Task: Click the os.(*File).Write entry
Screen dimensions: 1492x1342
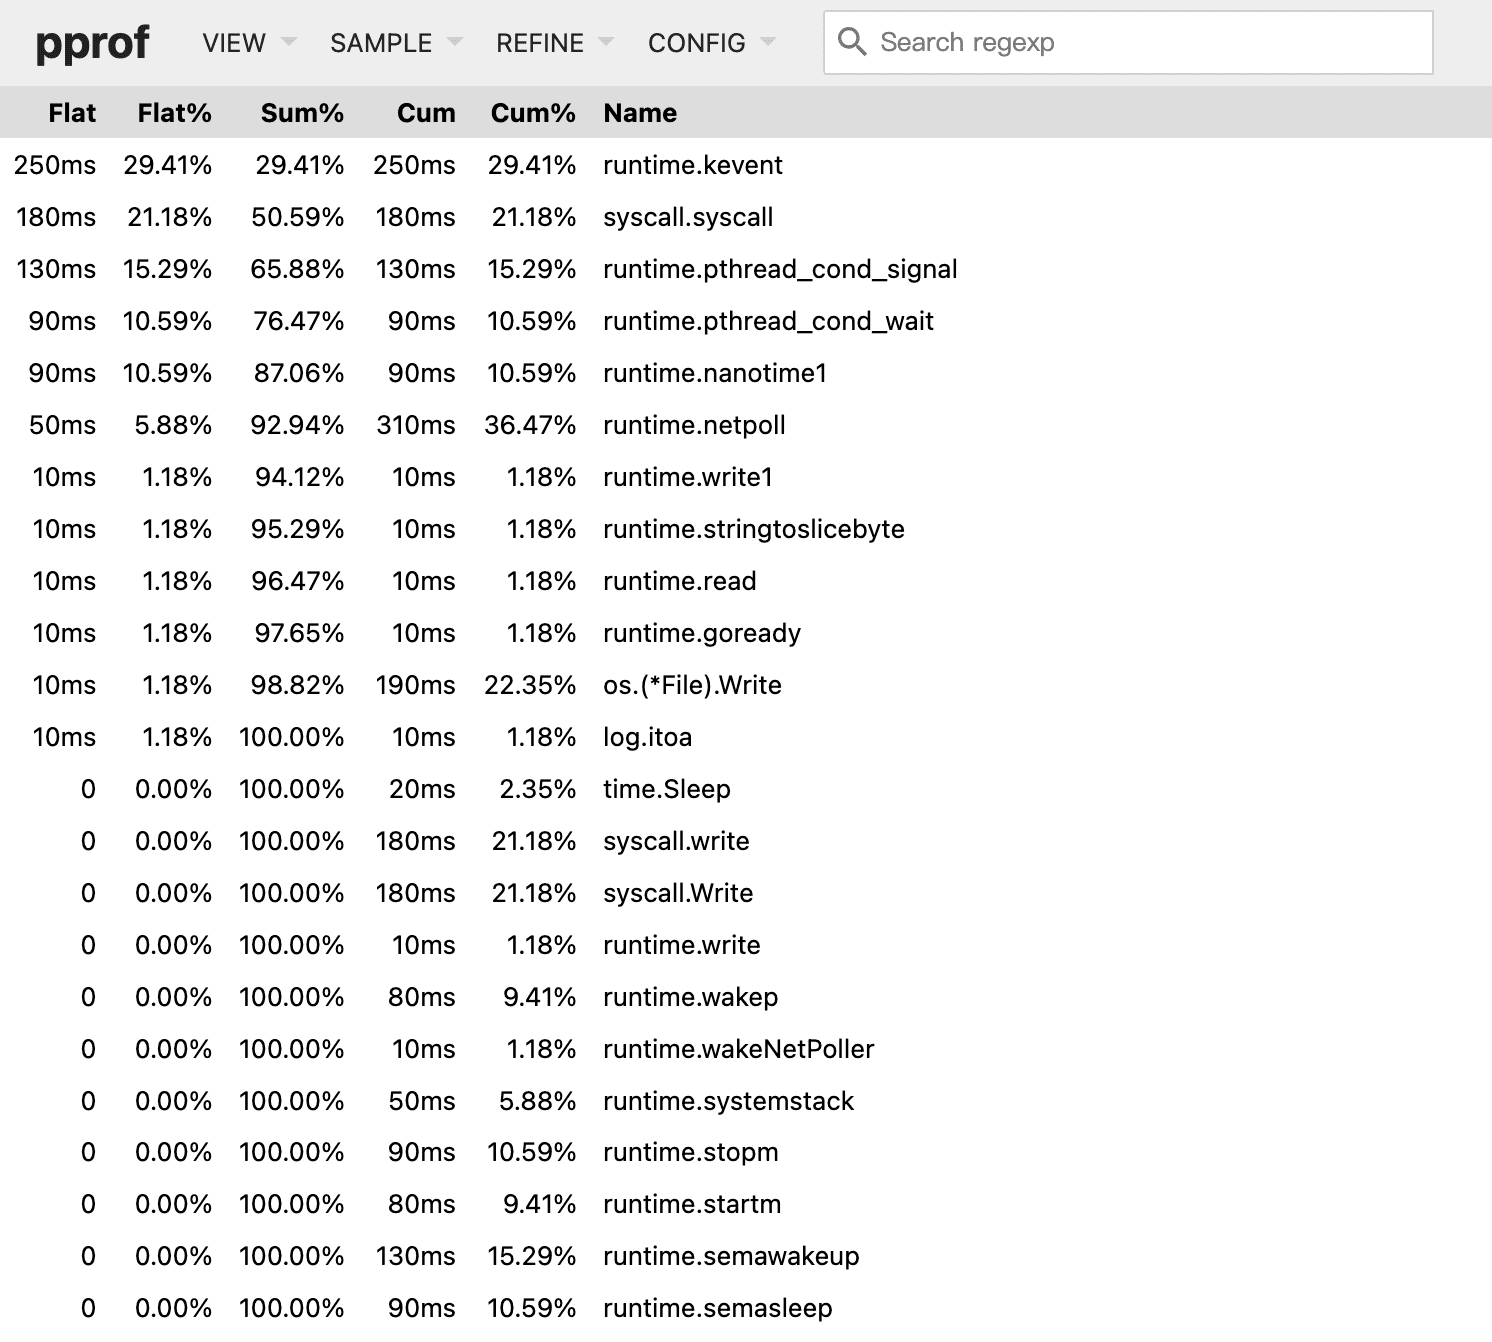Action: [x=692, y=685]
